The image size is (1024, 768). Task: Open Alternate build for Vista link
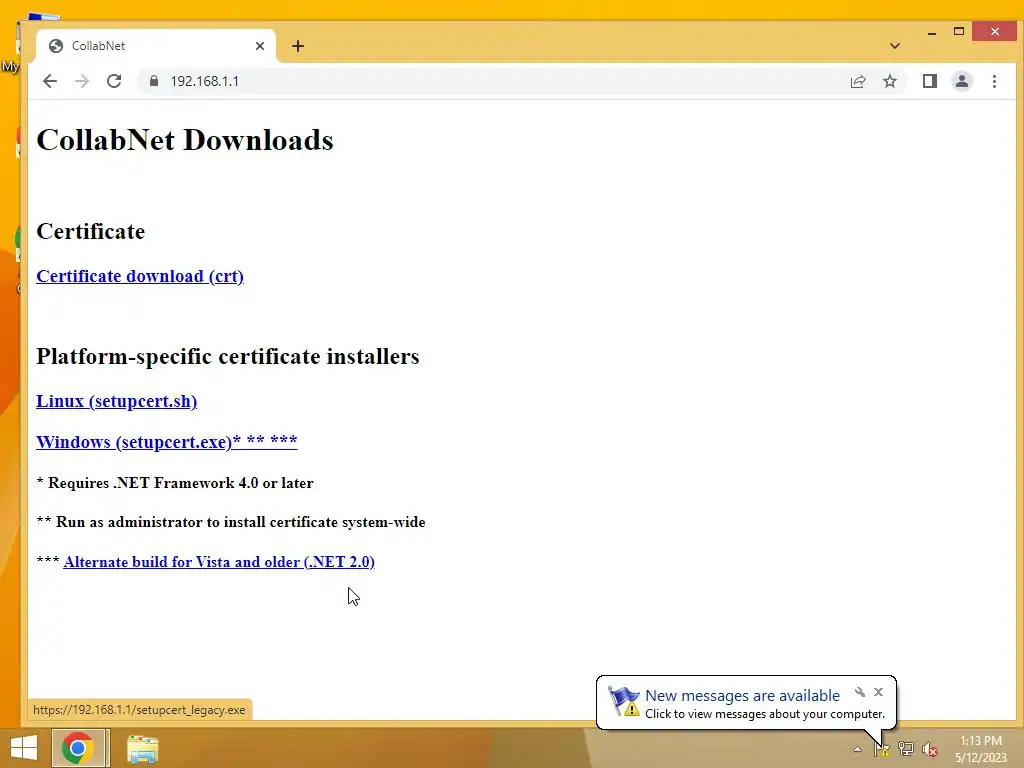click(x=219, y=562)
